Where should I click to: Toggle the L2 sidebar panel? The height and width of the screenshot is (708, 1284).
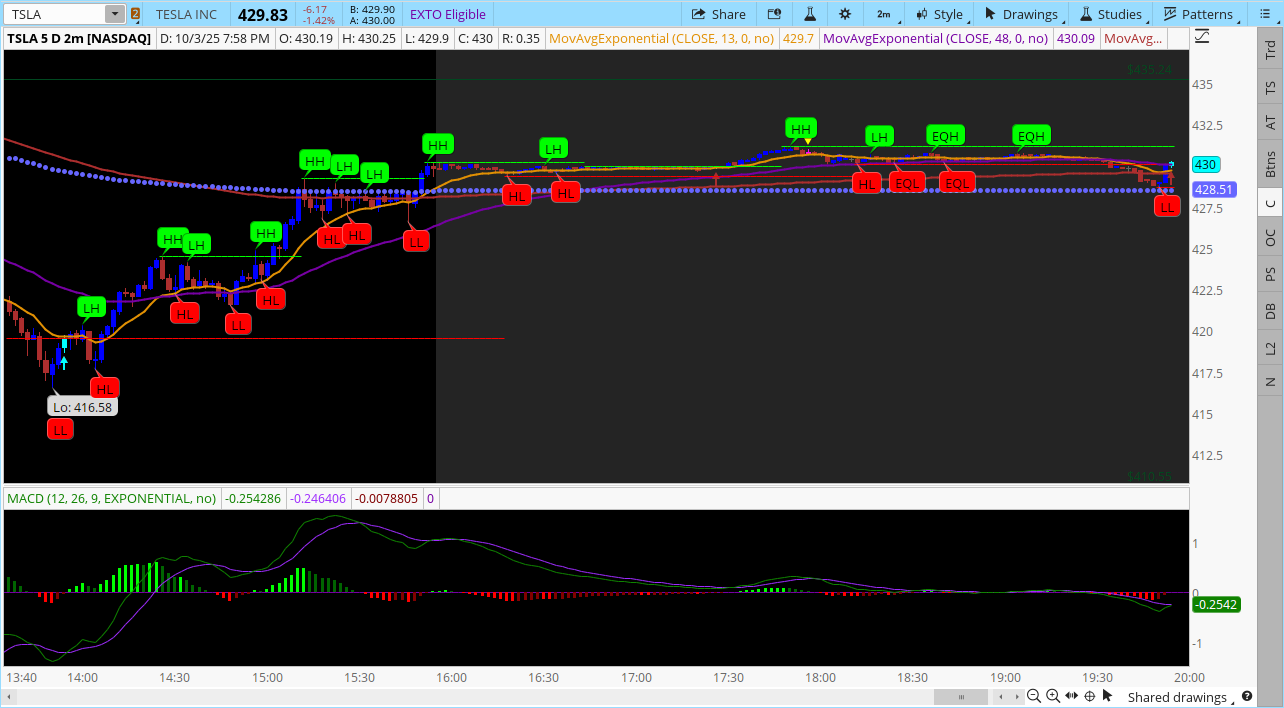tap(1270, 348)
